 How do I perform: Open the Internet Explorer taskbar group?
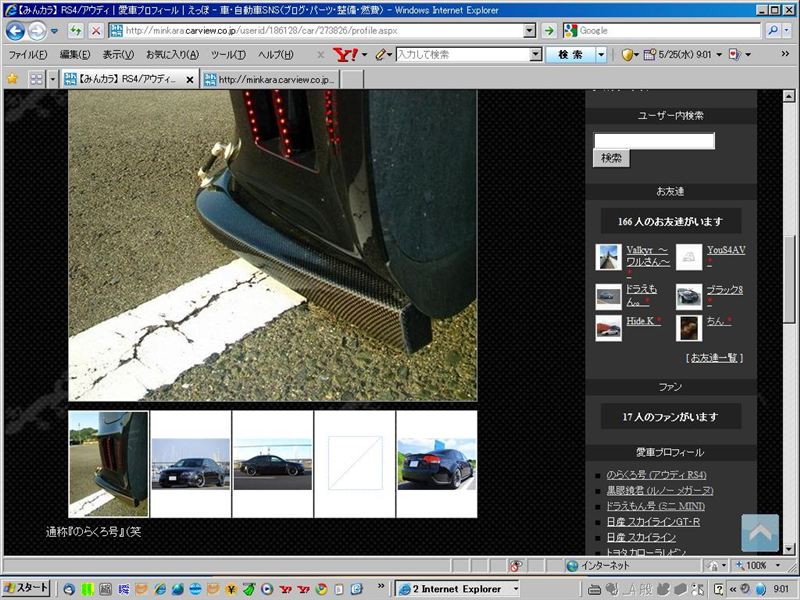(457, 589)
